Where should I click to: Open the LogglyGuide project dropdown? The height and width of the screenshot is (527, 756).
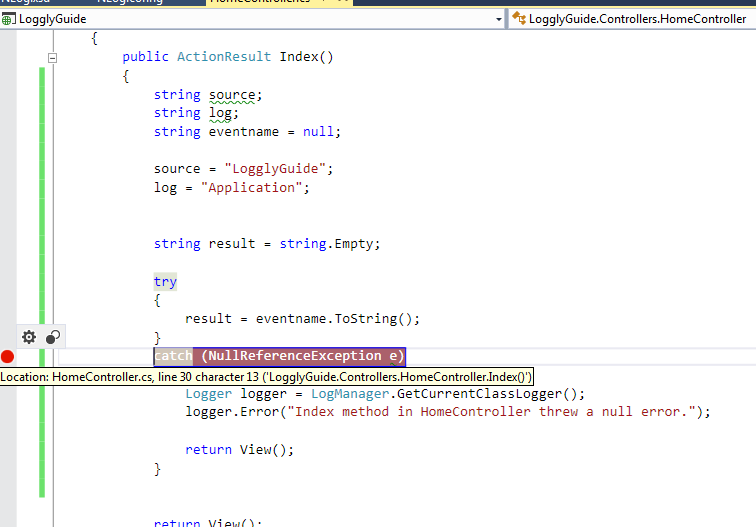click(498, 19)
